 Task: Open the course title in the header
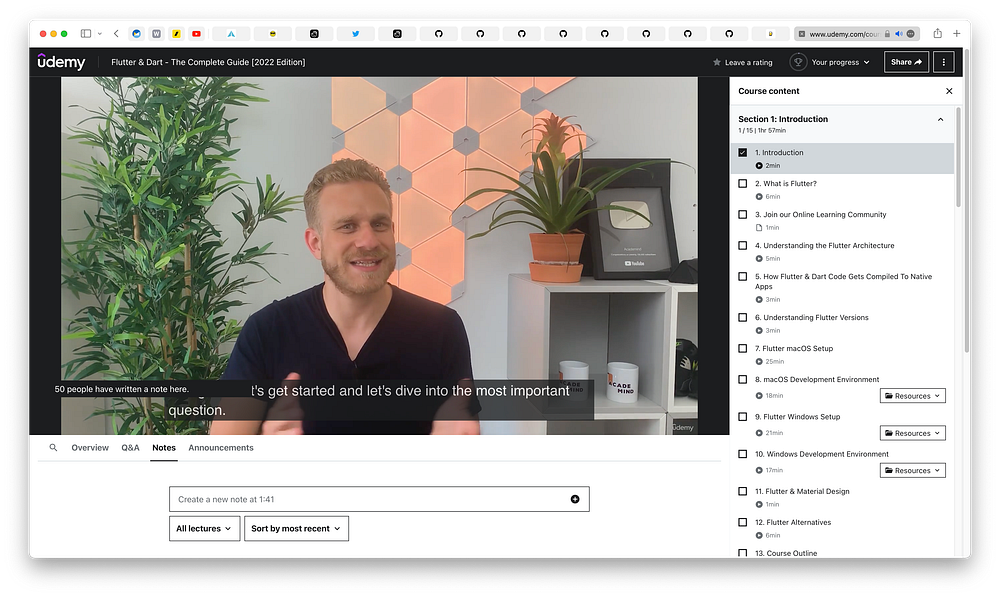(208, 63)
